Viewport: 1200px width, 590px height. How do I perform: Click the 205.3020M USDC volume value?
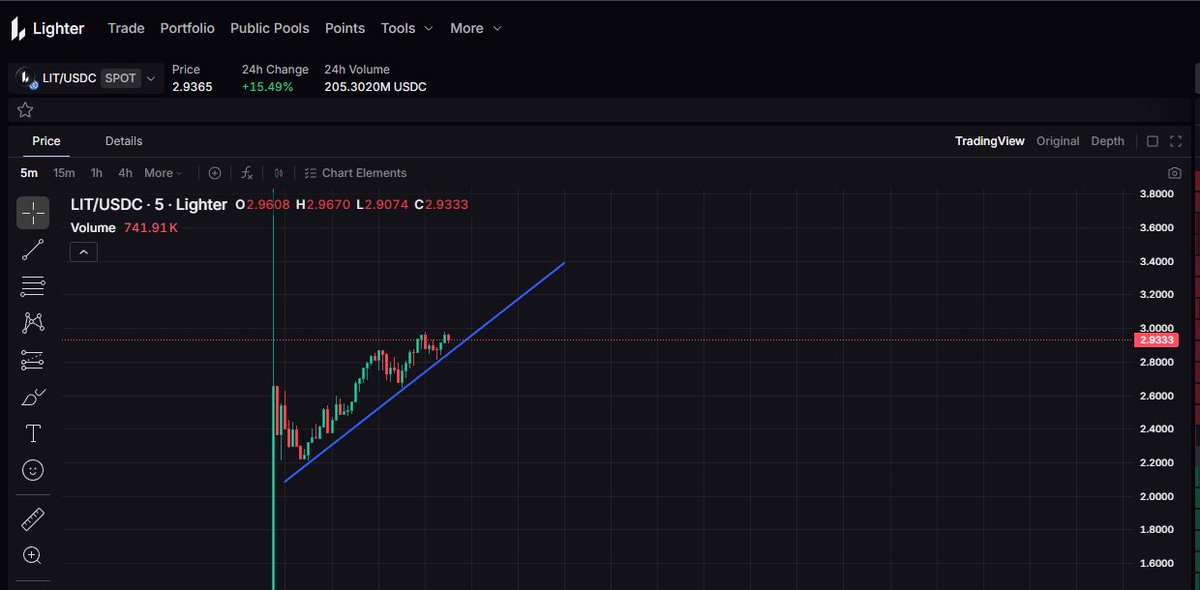click(375, 87)
